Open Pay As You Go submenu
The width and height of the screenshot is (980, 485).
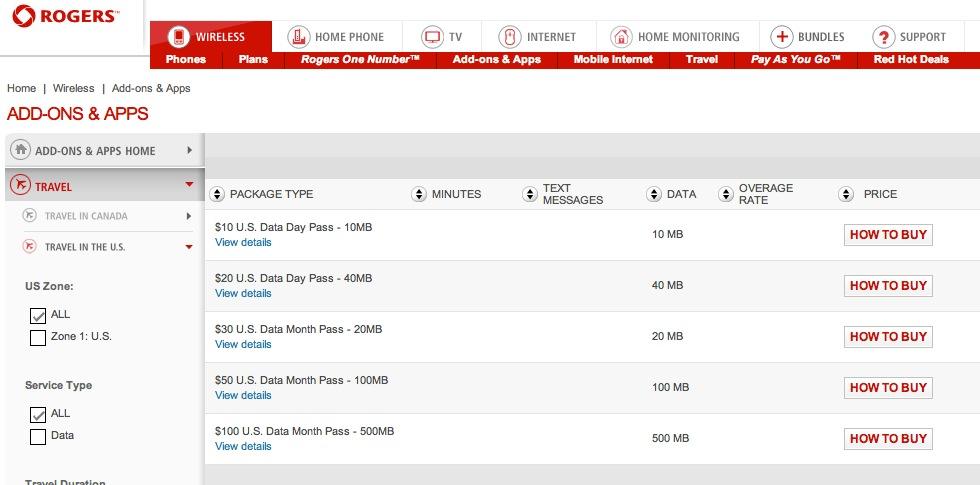point(795,59)
